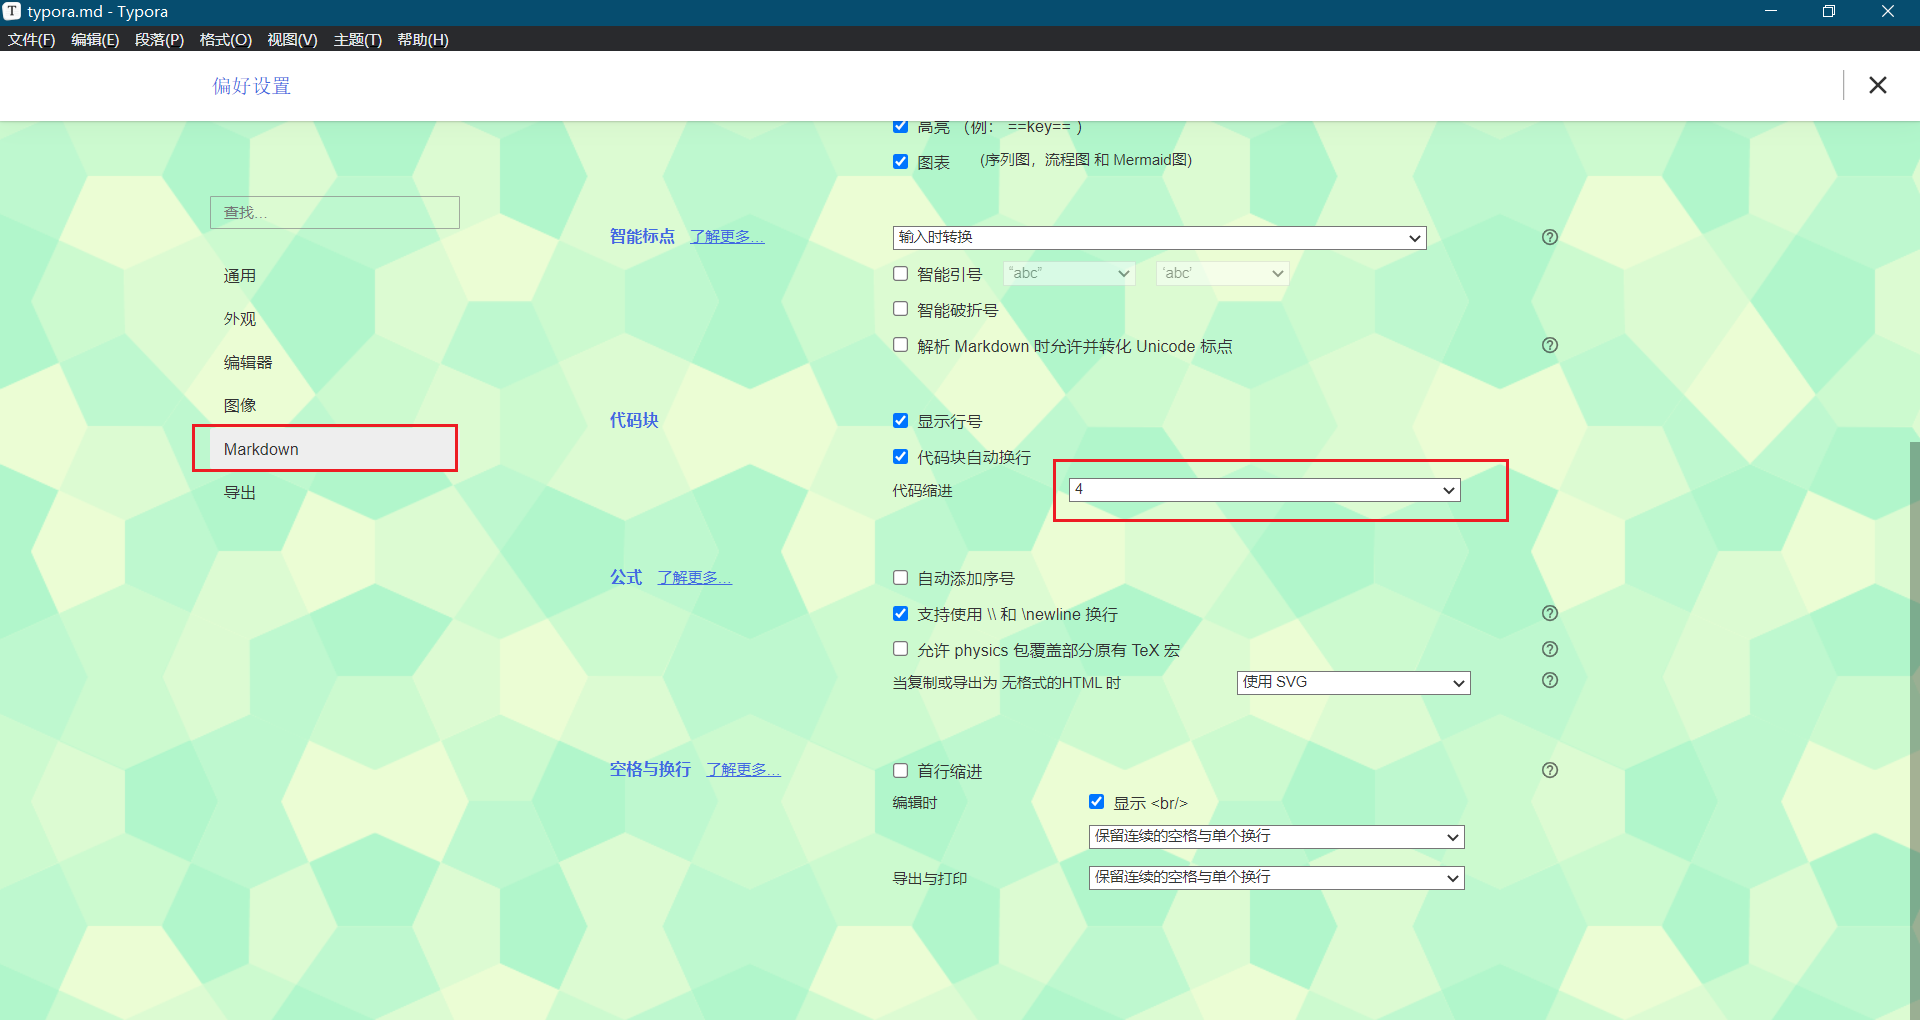Click the 偏好设置 heading
The image size is (1920, 1020).
251,86
